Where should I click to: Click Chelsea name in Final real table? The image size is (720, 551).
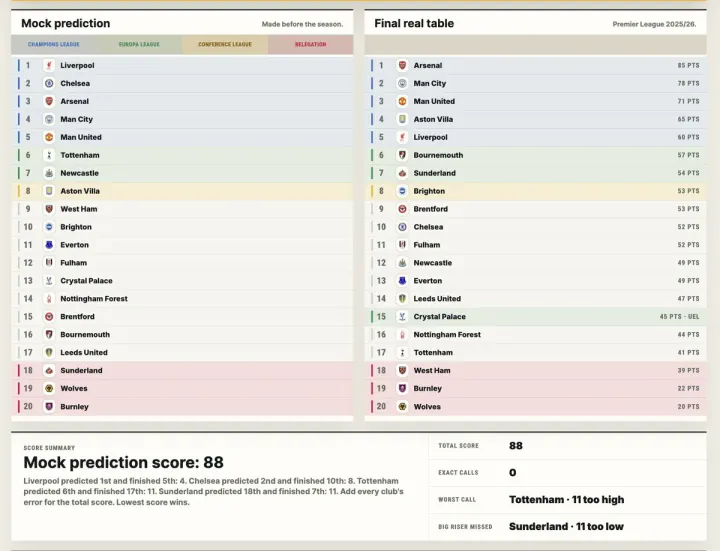[428, 227]
